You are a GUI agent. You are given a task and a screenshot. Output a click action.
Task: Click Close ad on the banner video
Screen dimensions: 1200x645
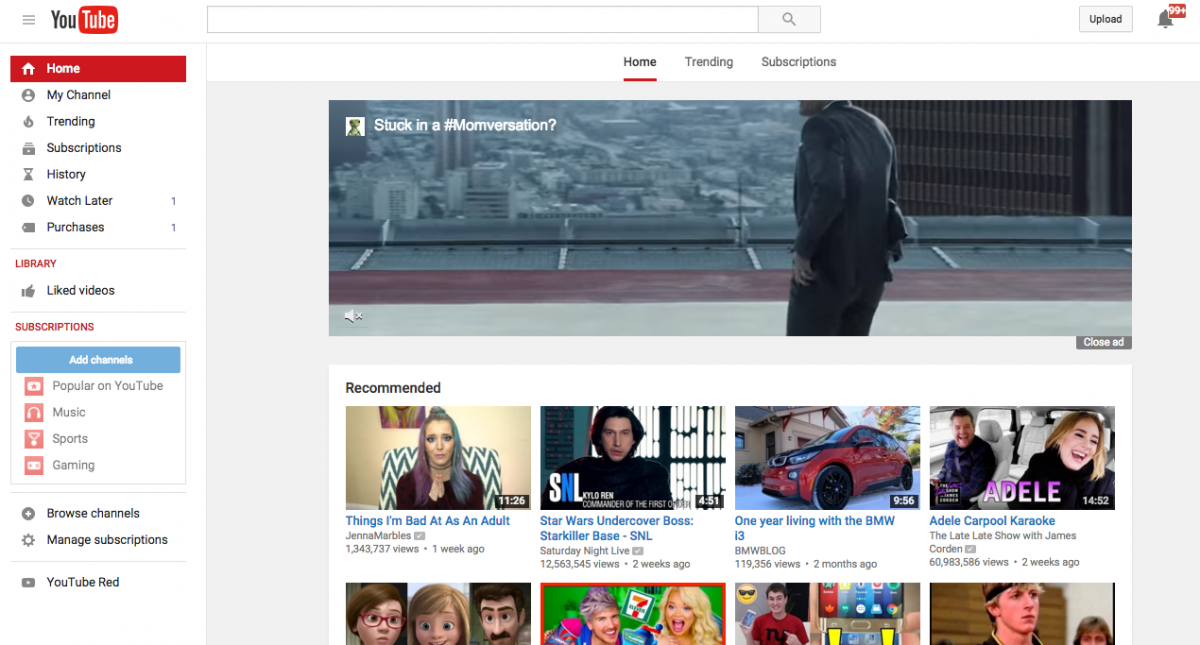pos(1103,341)
